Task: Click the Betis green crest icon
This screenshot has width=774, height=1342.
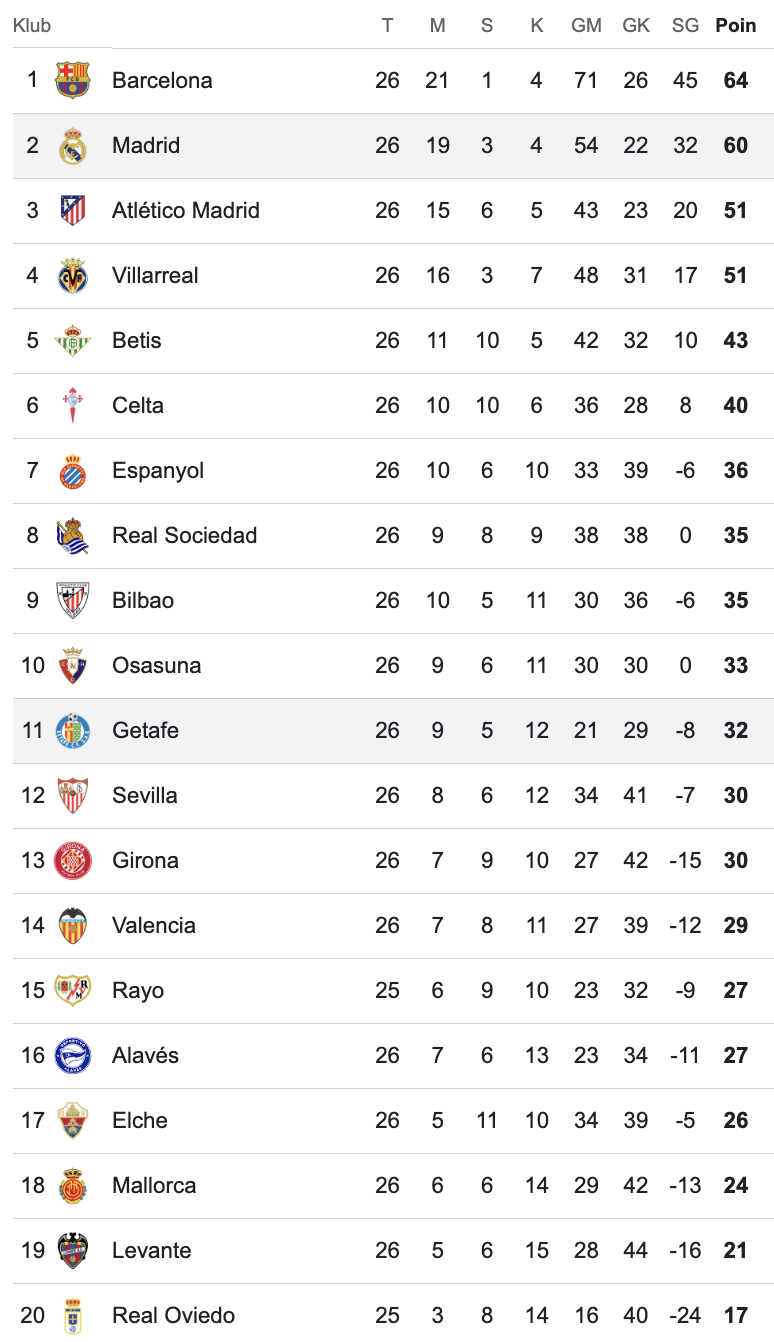Action: (72, 341)
